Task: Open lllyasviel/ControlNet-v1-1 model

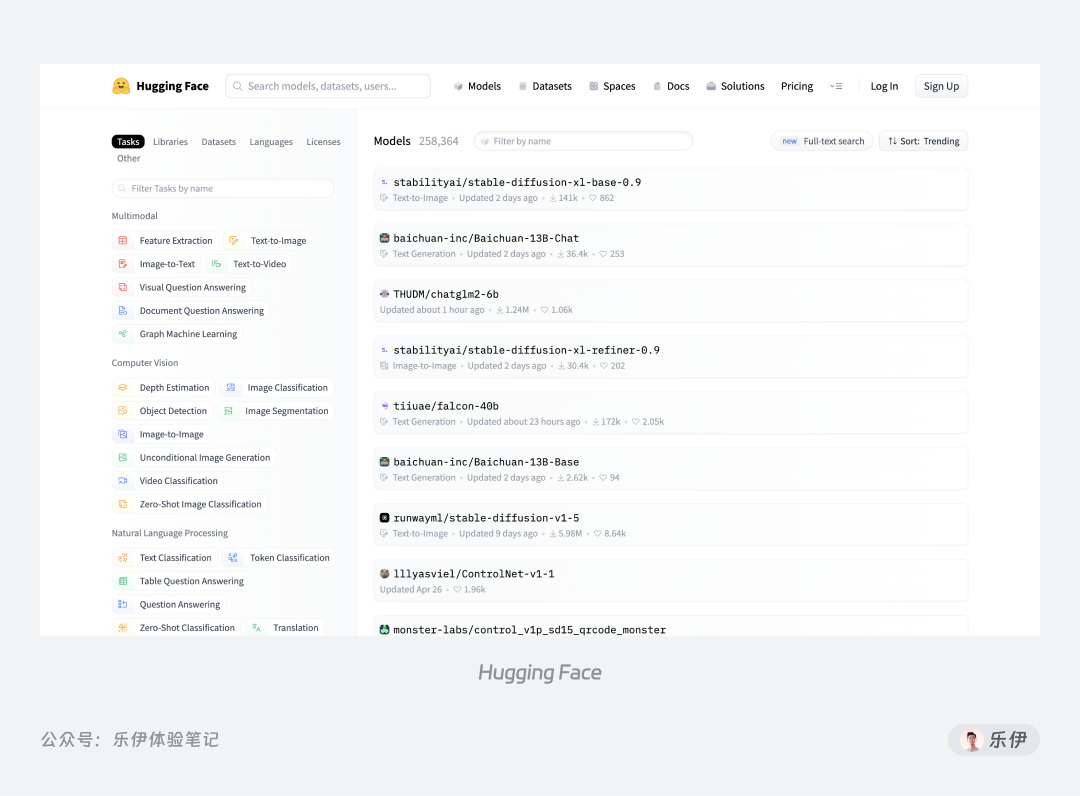Action: click(x=670, y=580)
